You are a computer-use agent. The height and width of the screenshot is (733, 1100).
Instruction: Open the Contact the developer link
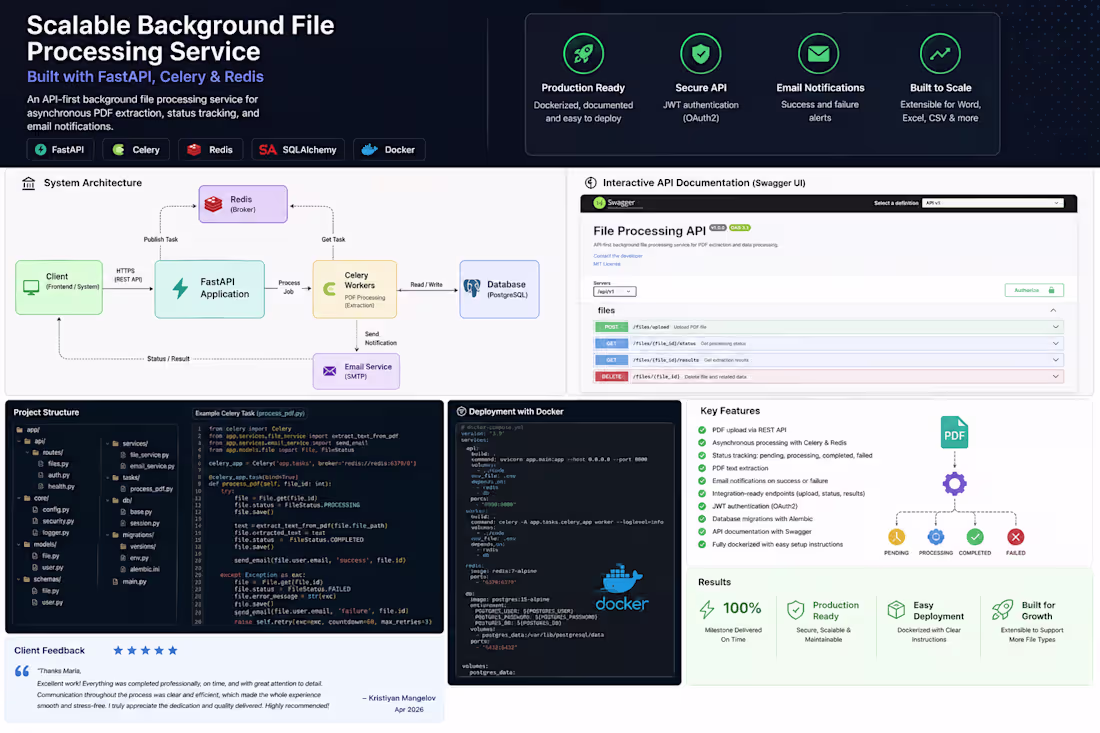(x=617, y=256)
